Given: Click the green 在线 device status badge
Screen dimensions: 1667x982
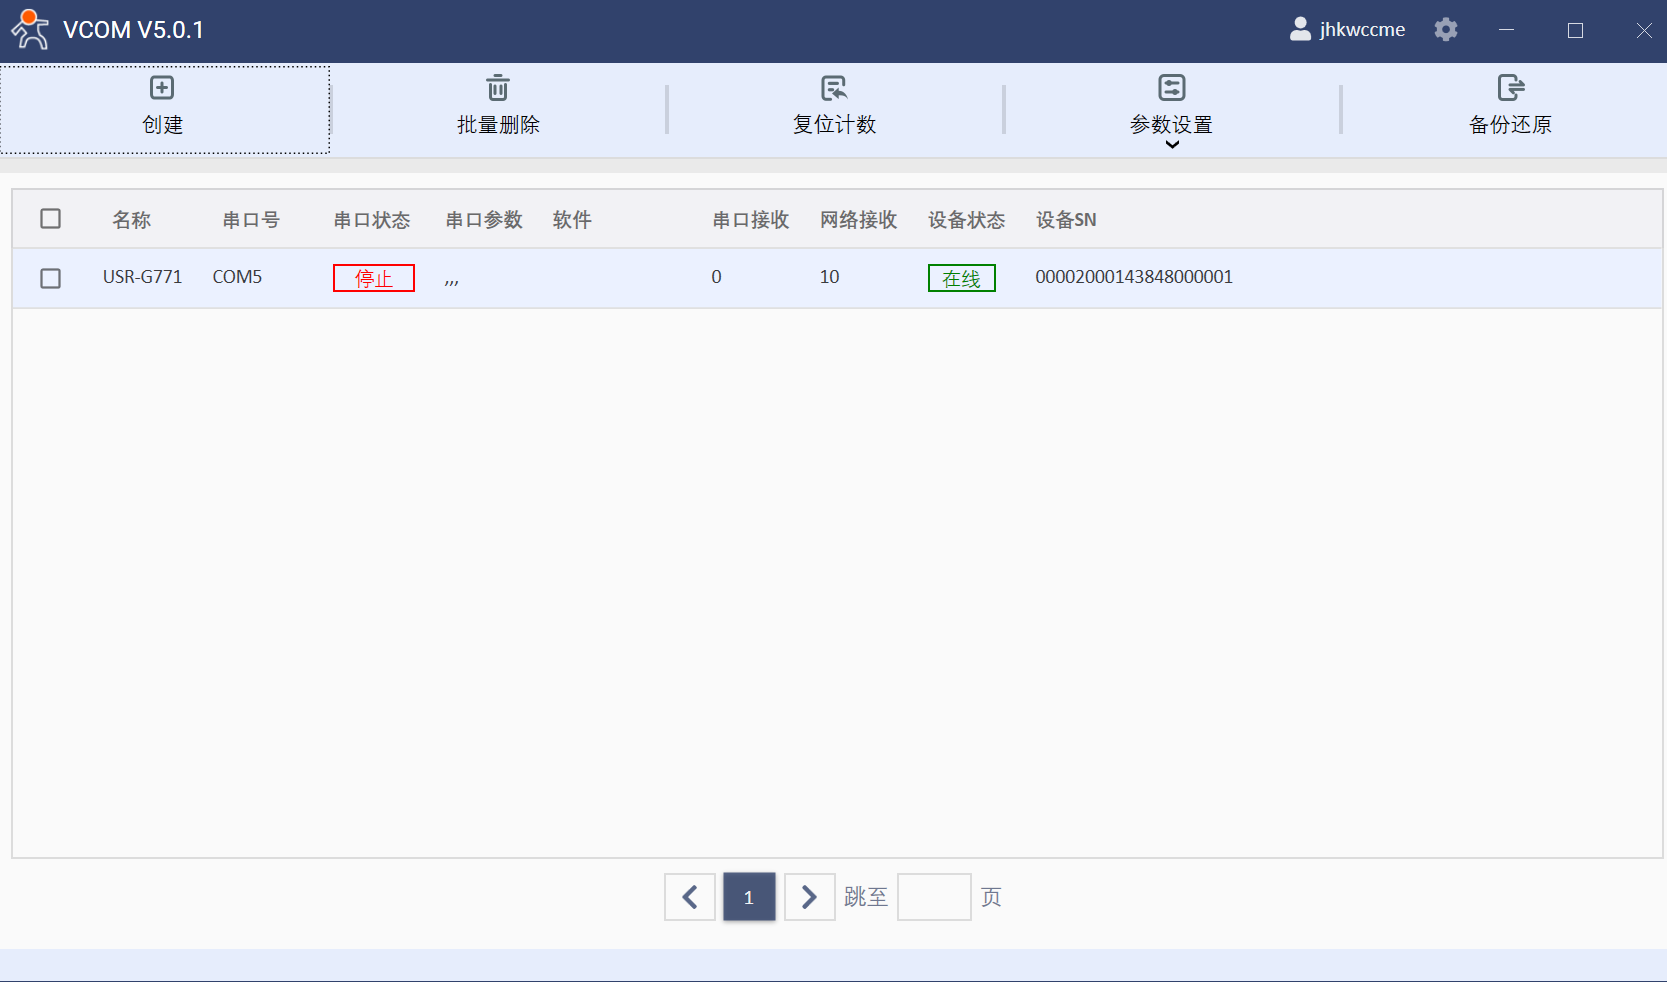Looking at the screenshot, I should pos(961,278).
